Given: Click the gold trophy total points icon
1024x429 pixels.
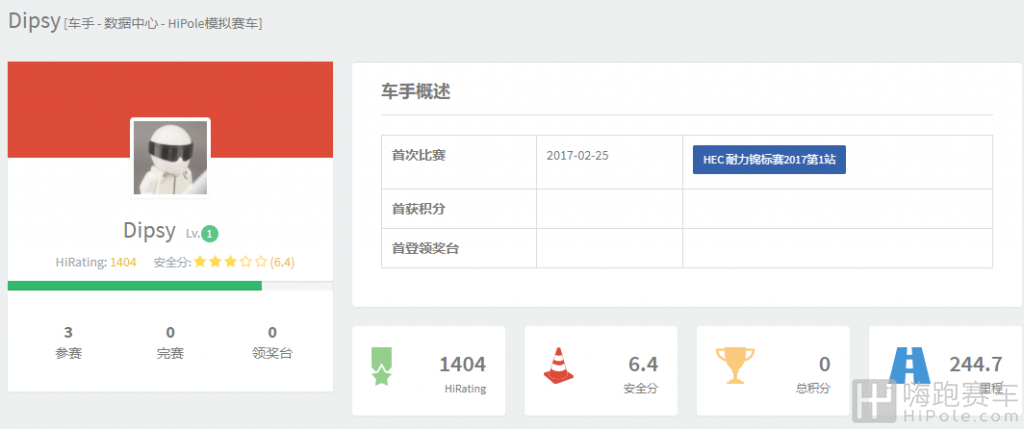Looking at the screenshot, I should (735, 365).
